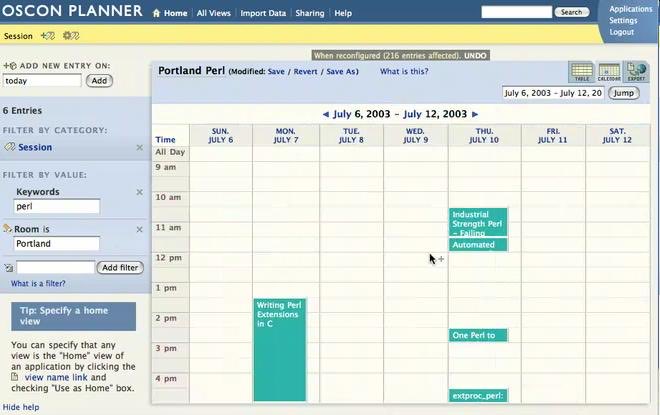660x415 pixels.
Task: Click Hide help link
Action: point(21,407)
